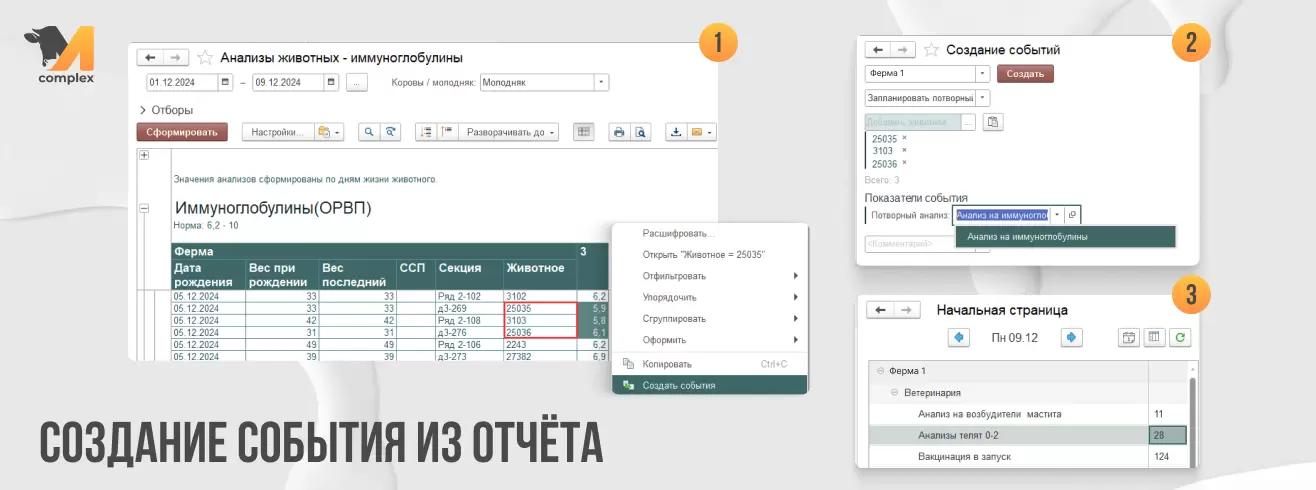Open the Ферма 1 farm dropdown
The width and height of the screenshot is (1316, 490).
point(983,74)
